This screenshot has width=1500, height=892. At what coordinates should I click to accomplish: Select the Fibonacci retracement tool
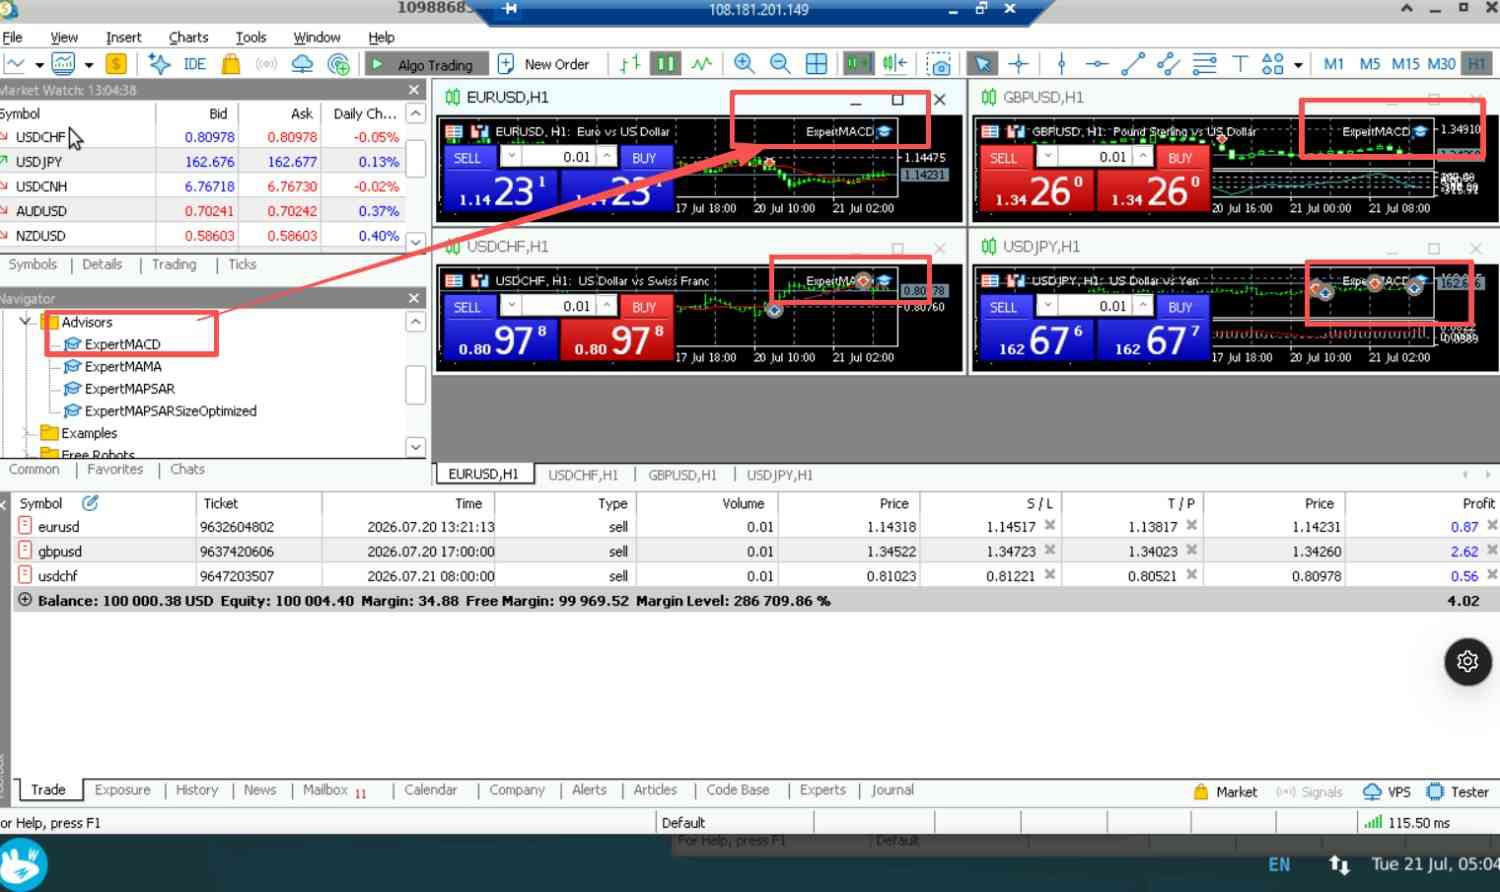click(x=1205, y=64)
